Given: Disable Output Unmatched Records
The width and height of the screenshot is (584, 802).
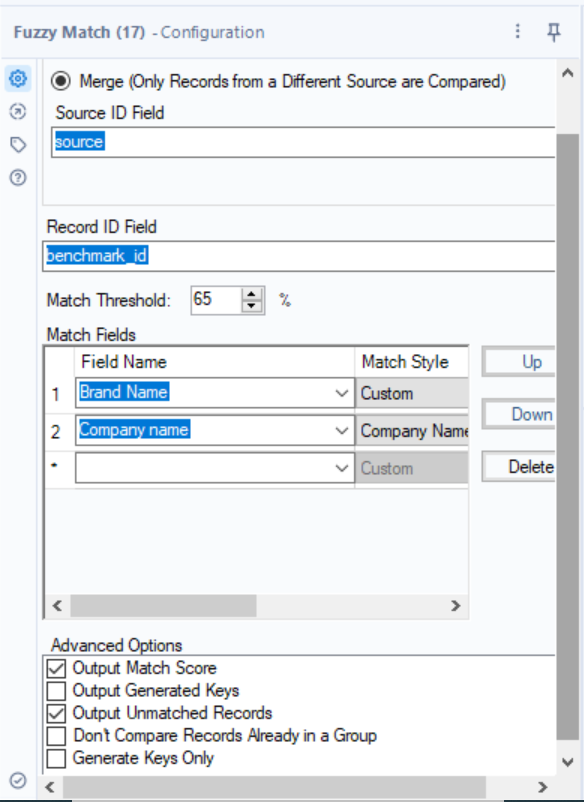Looking at the screenshot, I should [x=57, y=712].
